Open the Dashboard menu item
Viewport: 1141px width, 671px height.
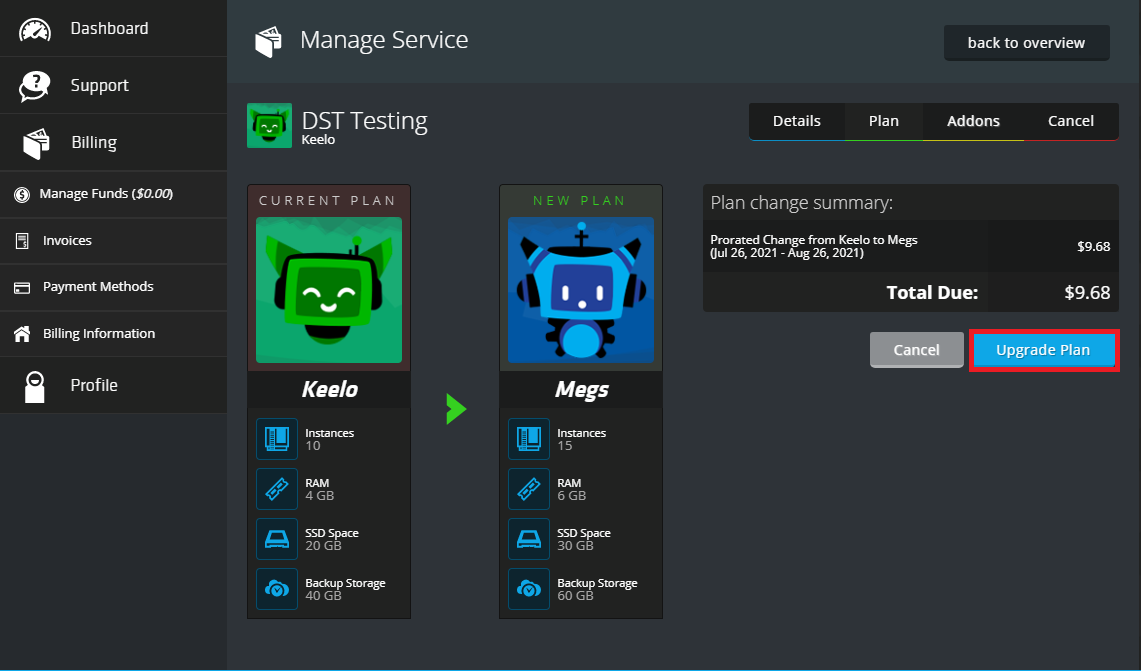pyautogui.click(x=114, y=28)
